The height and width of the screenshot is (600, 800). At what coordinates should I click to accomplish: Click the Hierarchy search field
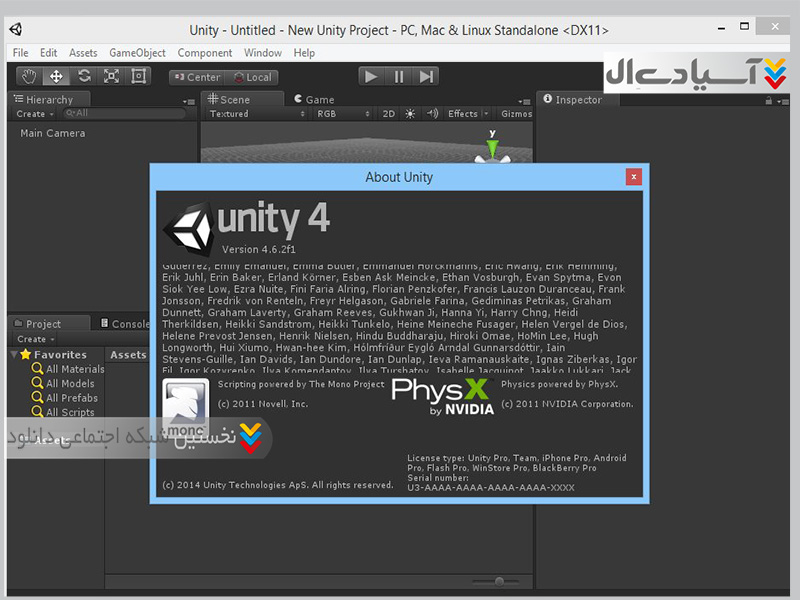click(x=125, y=114)
